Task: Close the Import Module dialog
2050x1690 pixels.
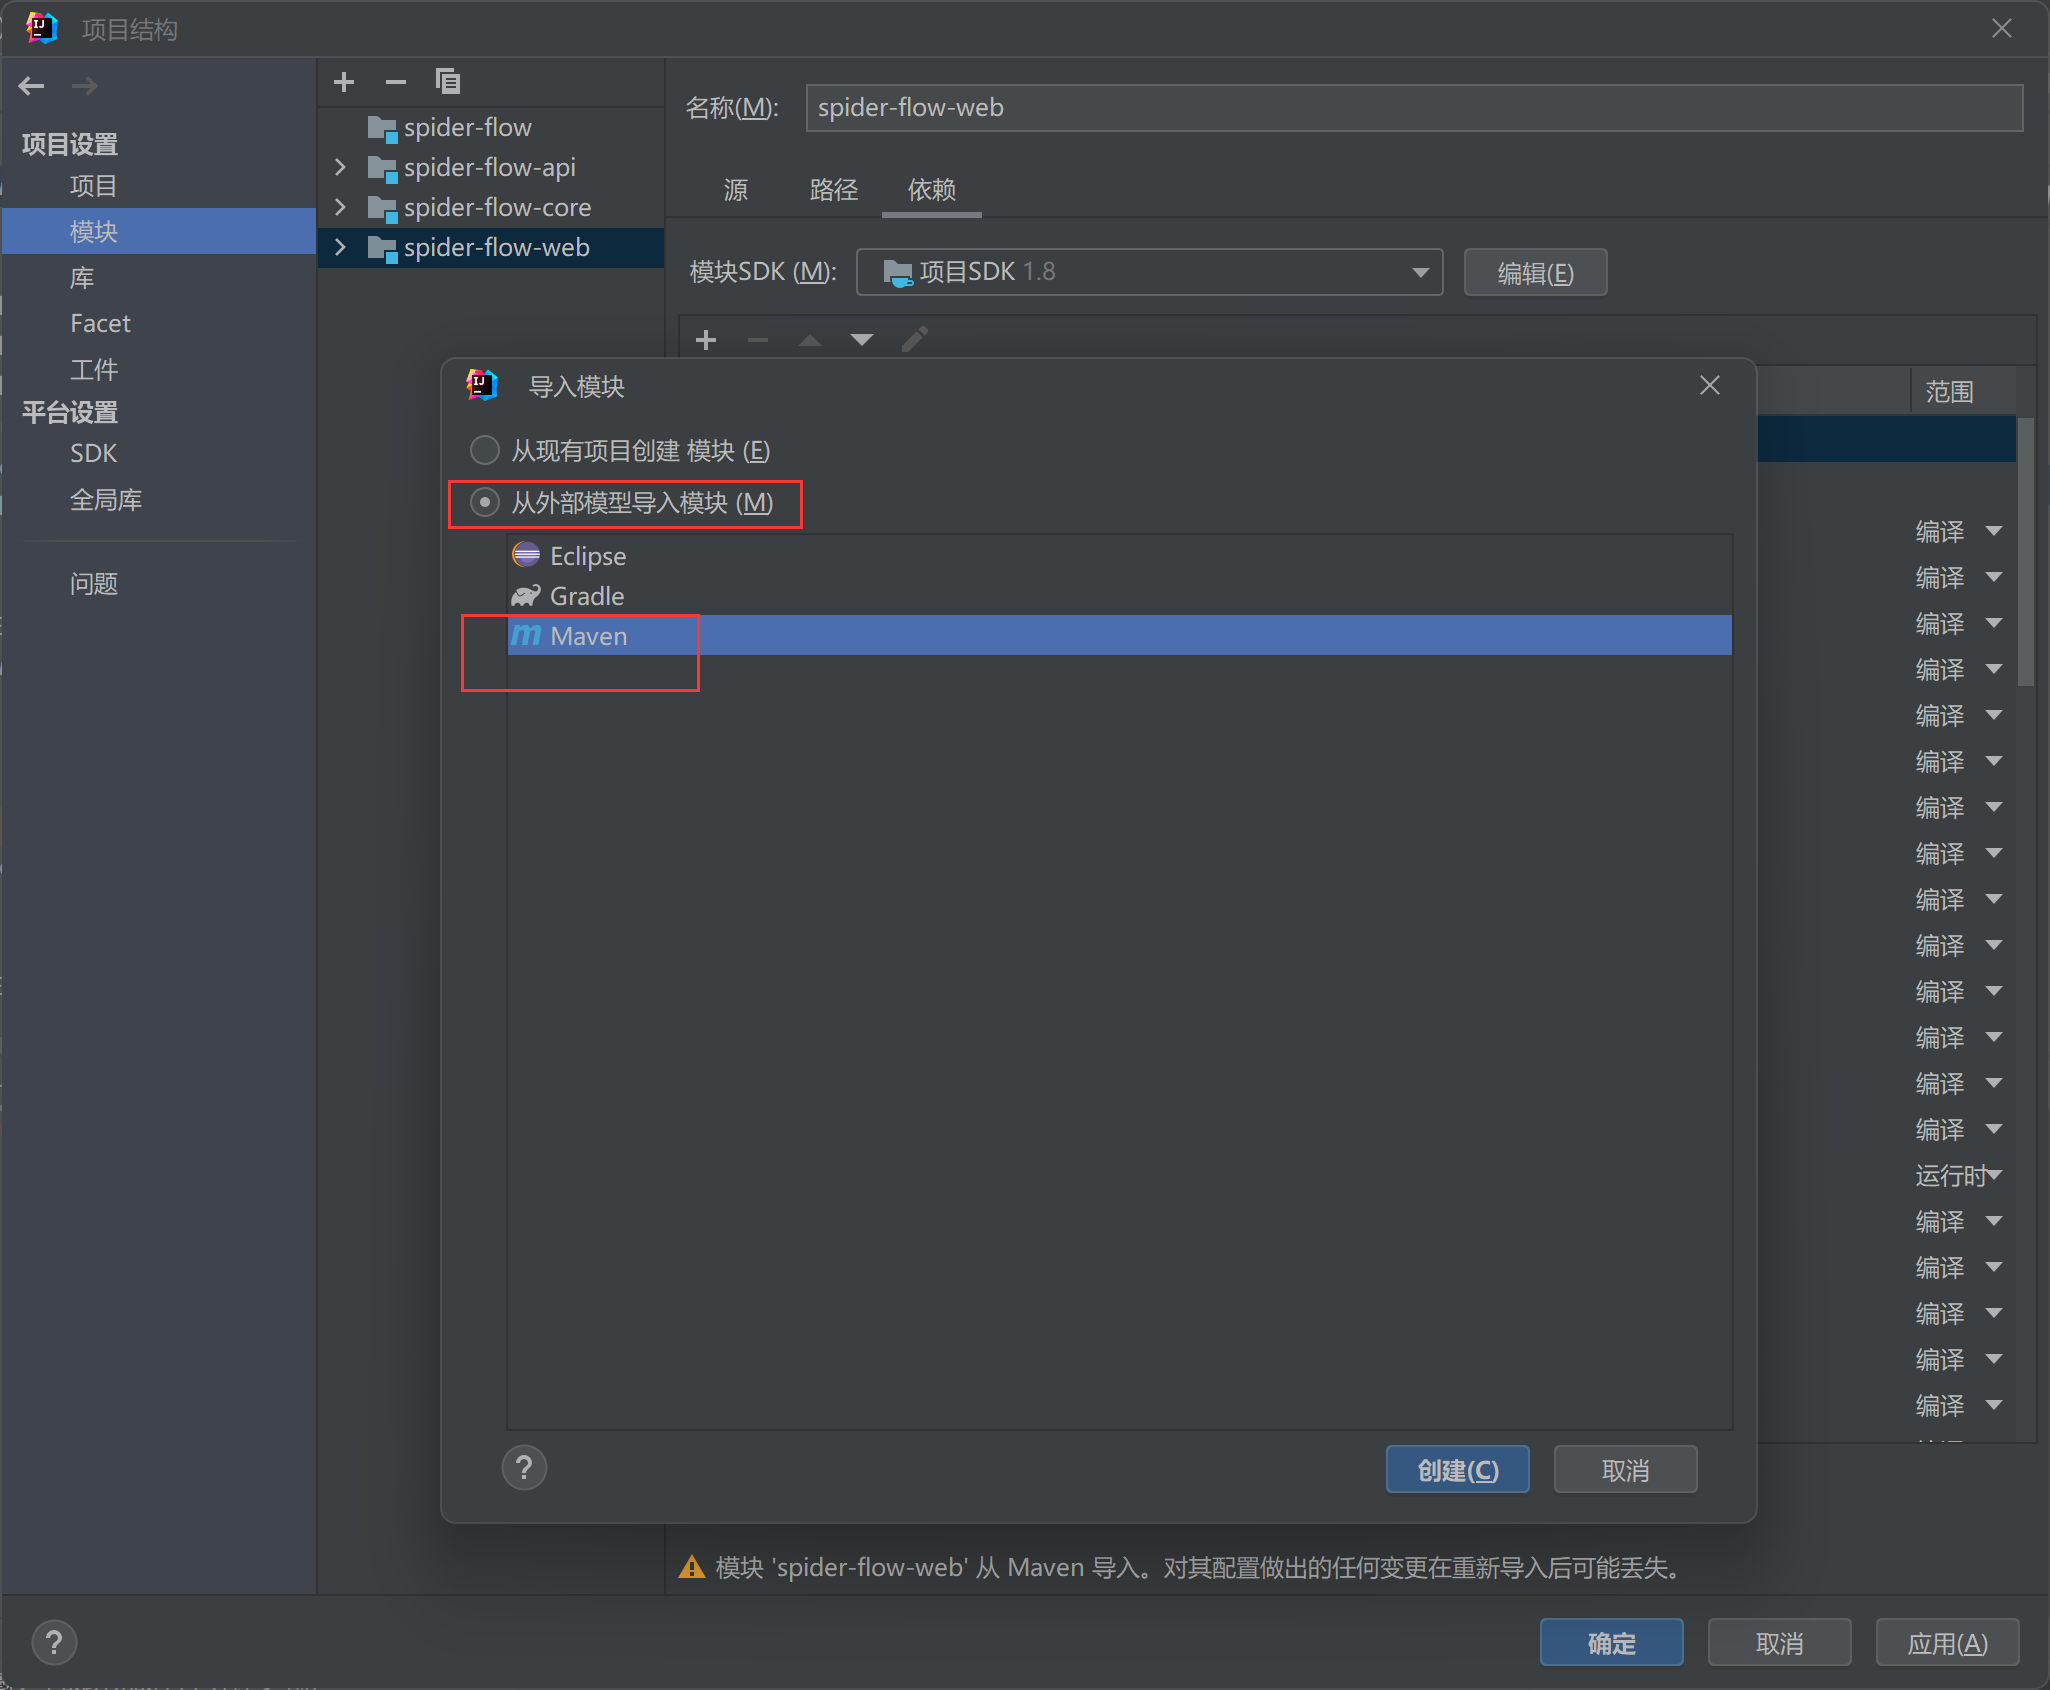Action: pyautogui.click(x=1710, y=385)
